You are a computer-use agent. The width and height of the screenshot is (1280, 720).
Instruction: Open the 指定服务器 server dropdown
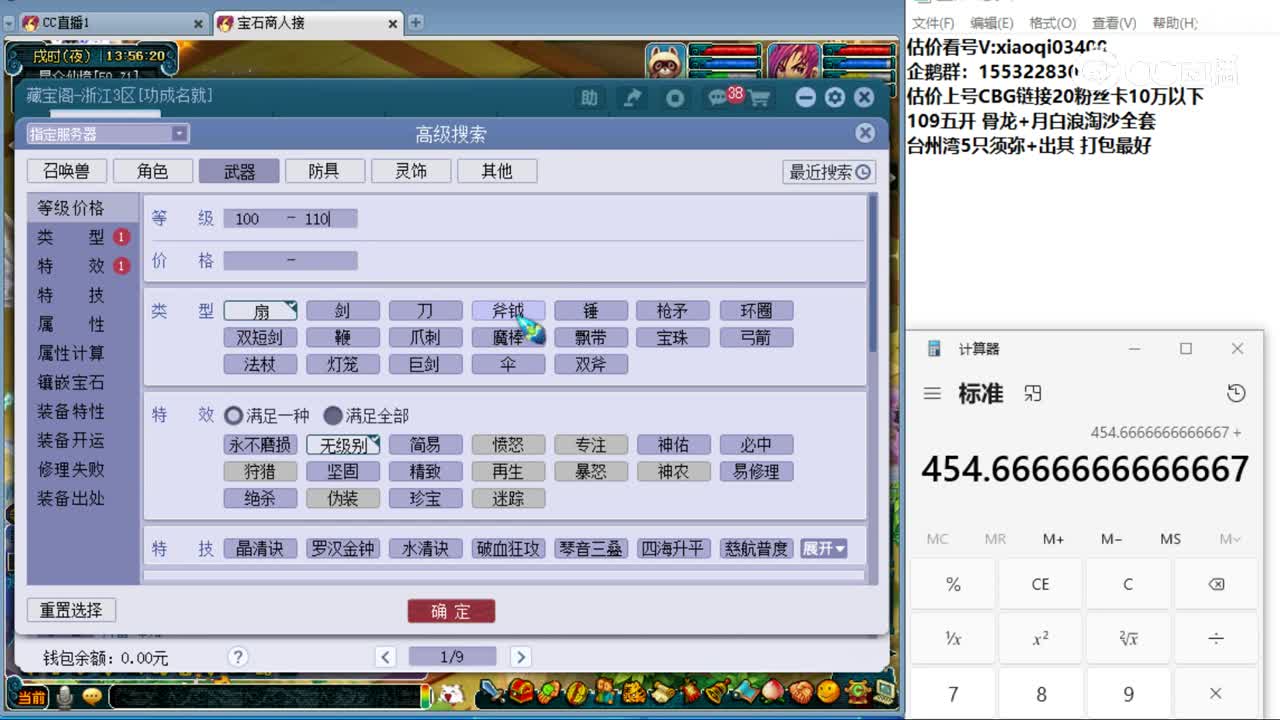pyautogui.click(x=178, y=133)
